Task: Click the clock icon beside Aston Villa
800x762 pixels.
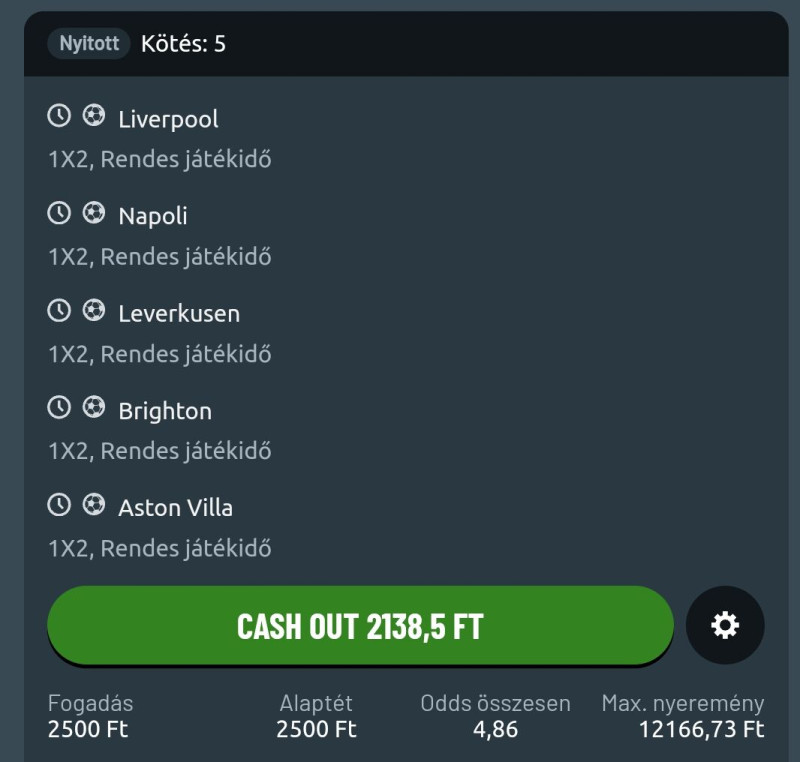Action: point(59,505)
